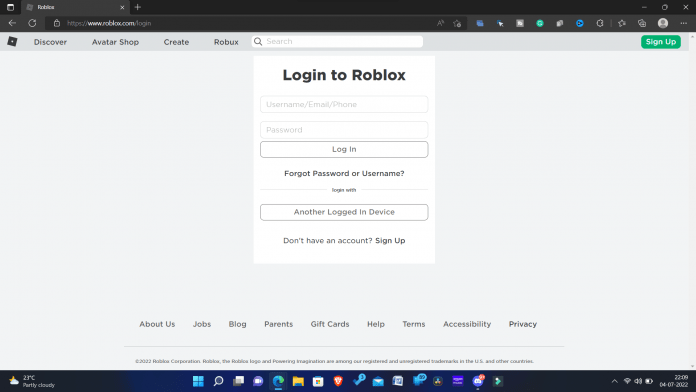
Task: Open Robux in Roblox navbar
Action: pos(226,42)
